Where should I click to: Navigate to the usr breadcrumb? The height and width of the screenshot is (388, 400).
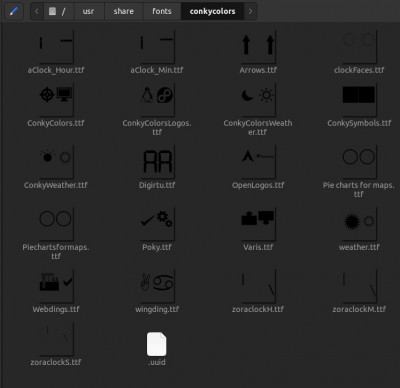coord(88,11)
